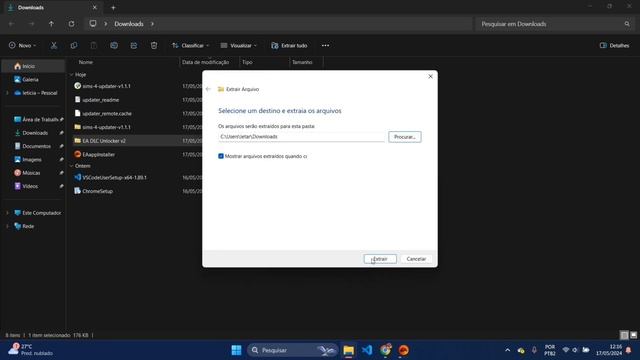Click Extrair tudo in toolbar

289,45
